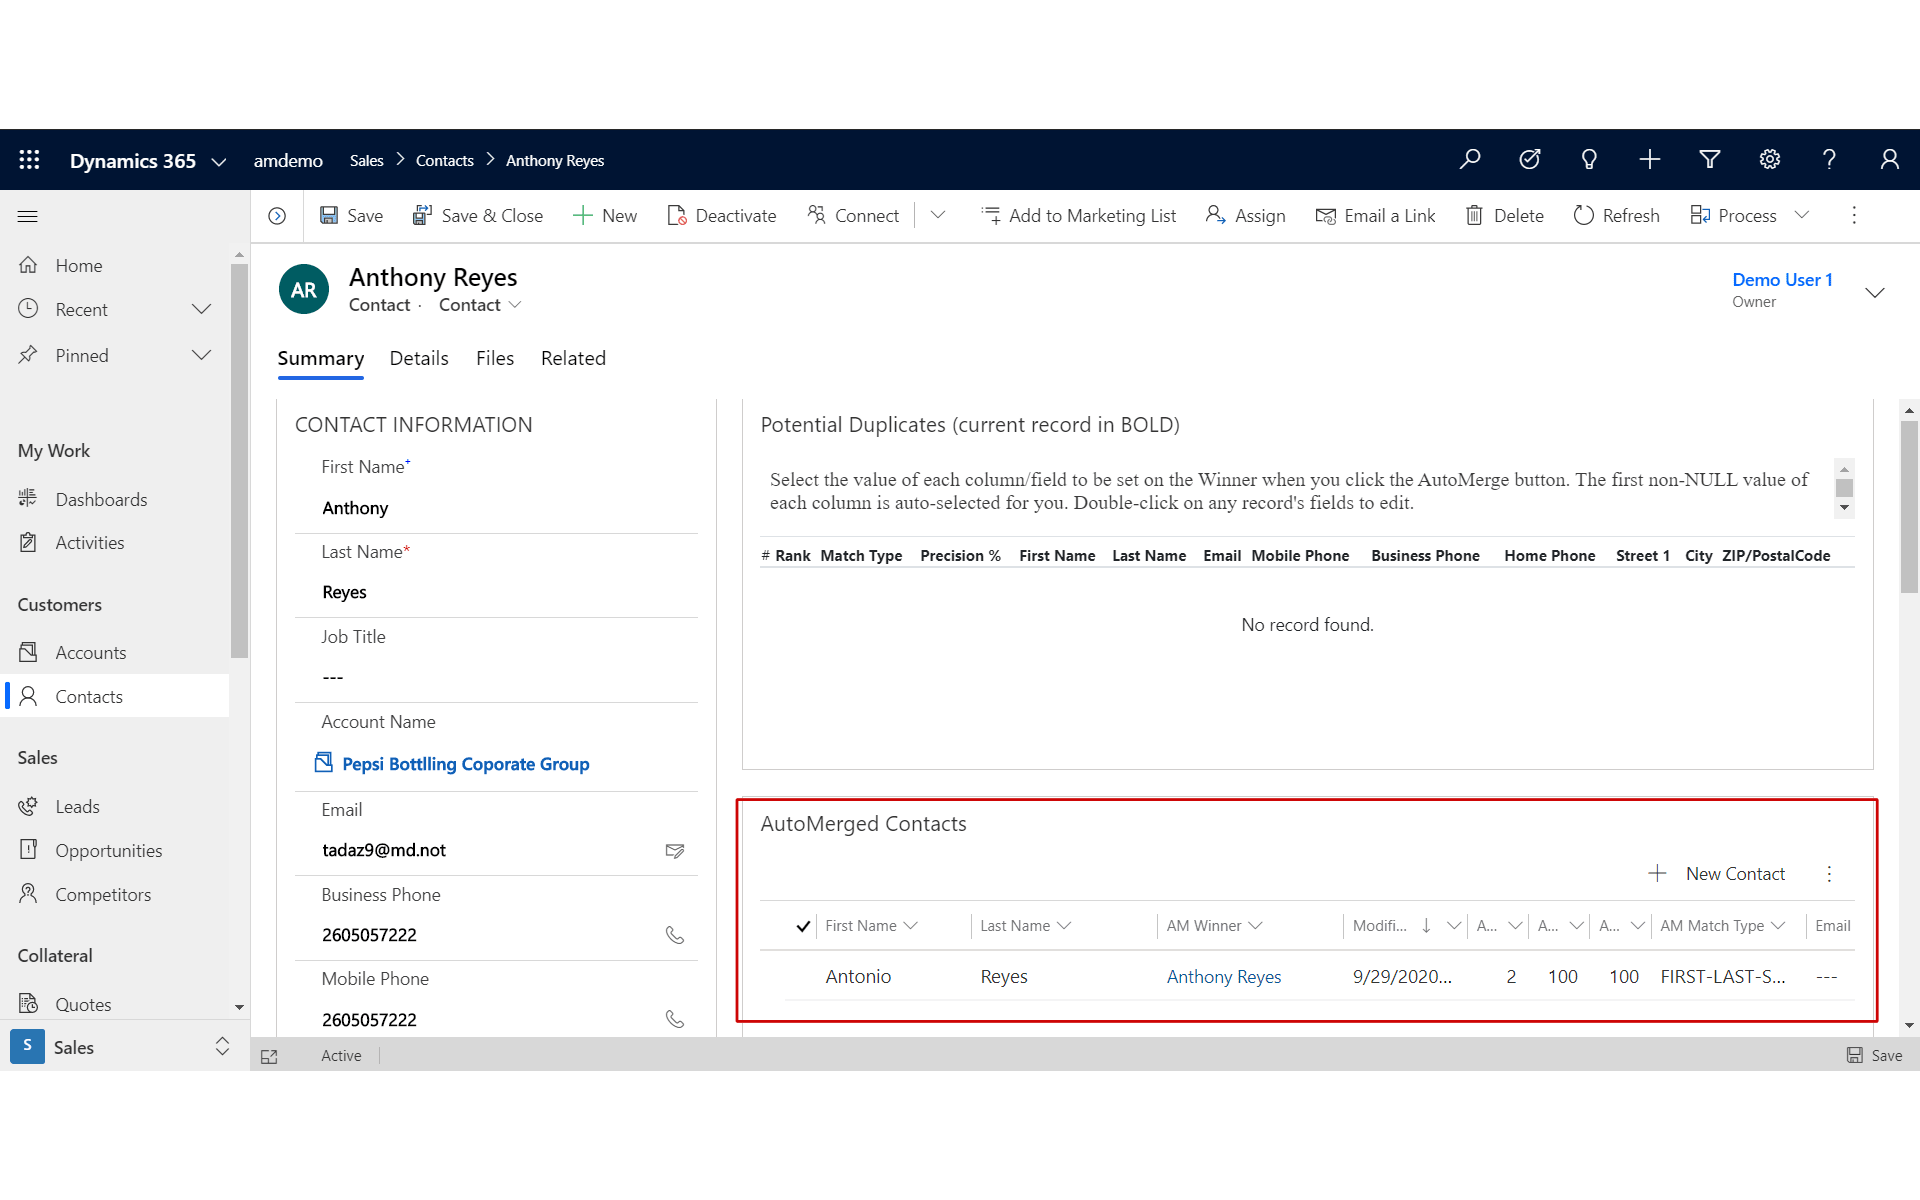
Task: Expand the Connect dropdown arrow
Action: click(x=938, y=215)
